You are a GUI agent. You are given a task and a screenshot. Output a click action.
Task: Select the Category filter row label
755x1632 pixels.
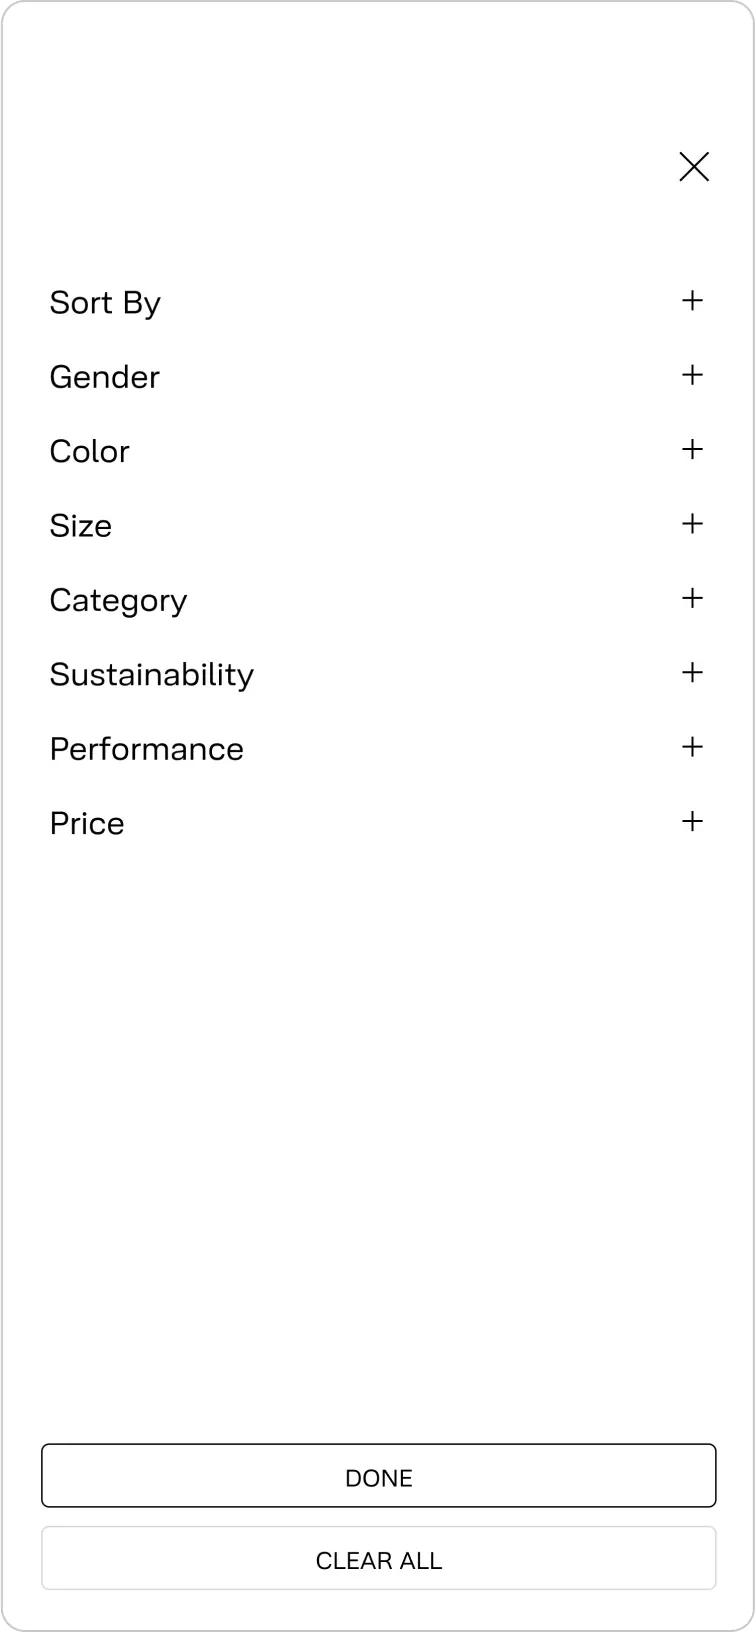[119, 601]
